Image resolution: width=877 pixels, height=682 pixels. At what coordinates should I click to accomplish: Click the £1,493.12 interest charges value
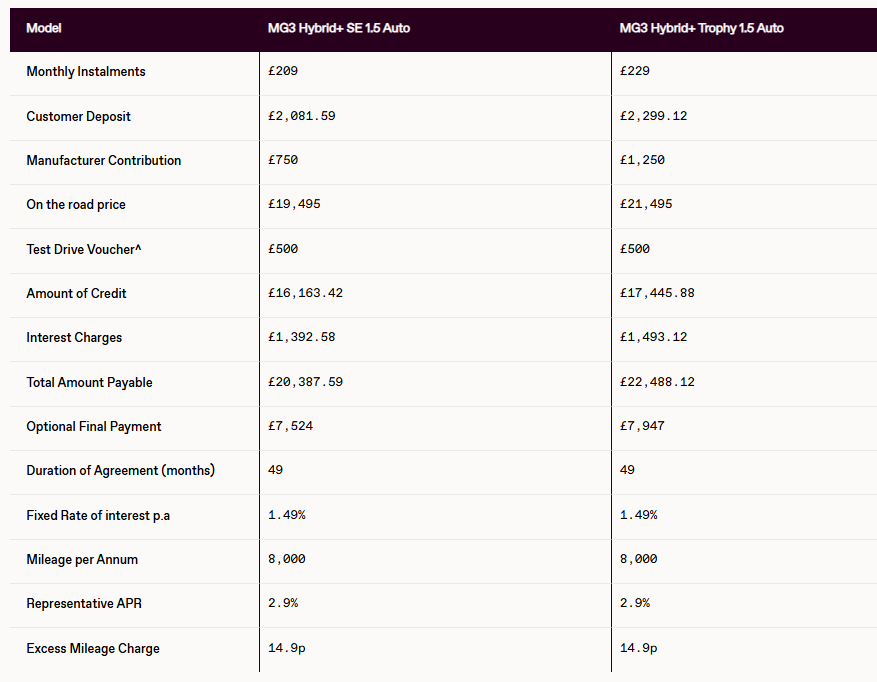tap(654, 337)
